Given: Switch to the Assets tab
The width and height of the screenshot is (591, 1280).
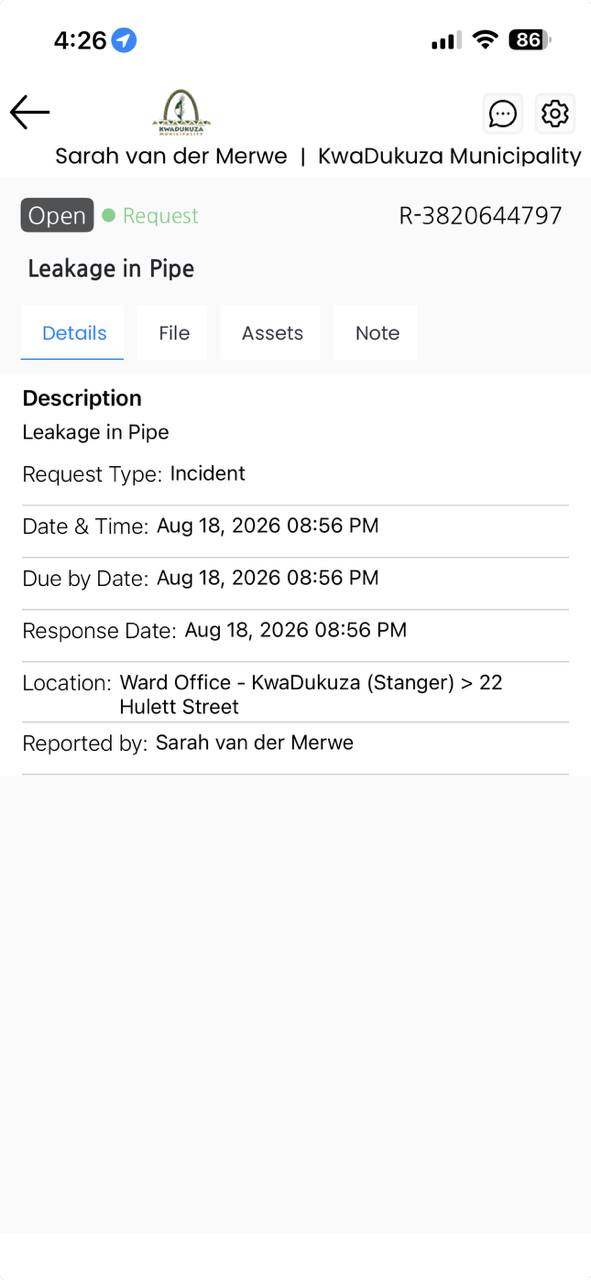Looking at the screenshot, I should [272, 333].
